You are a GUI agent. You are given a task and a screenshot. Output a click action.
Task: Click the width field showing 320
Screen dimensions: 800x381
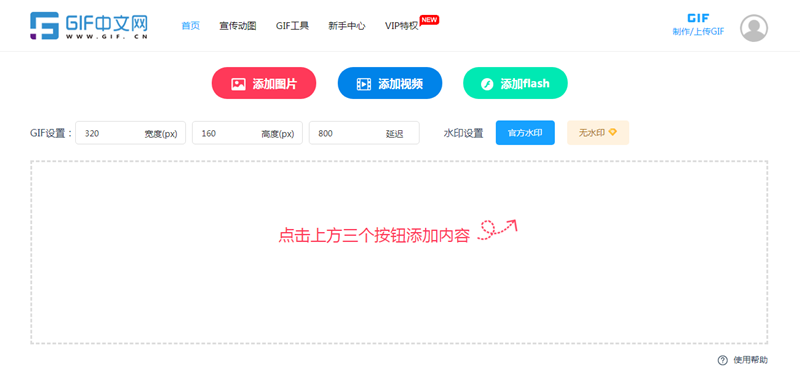click(x=131, y=133)
